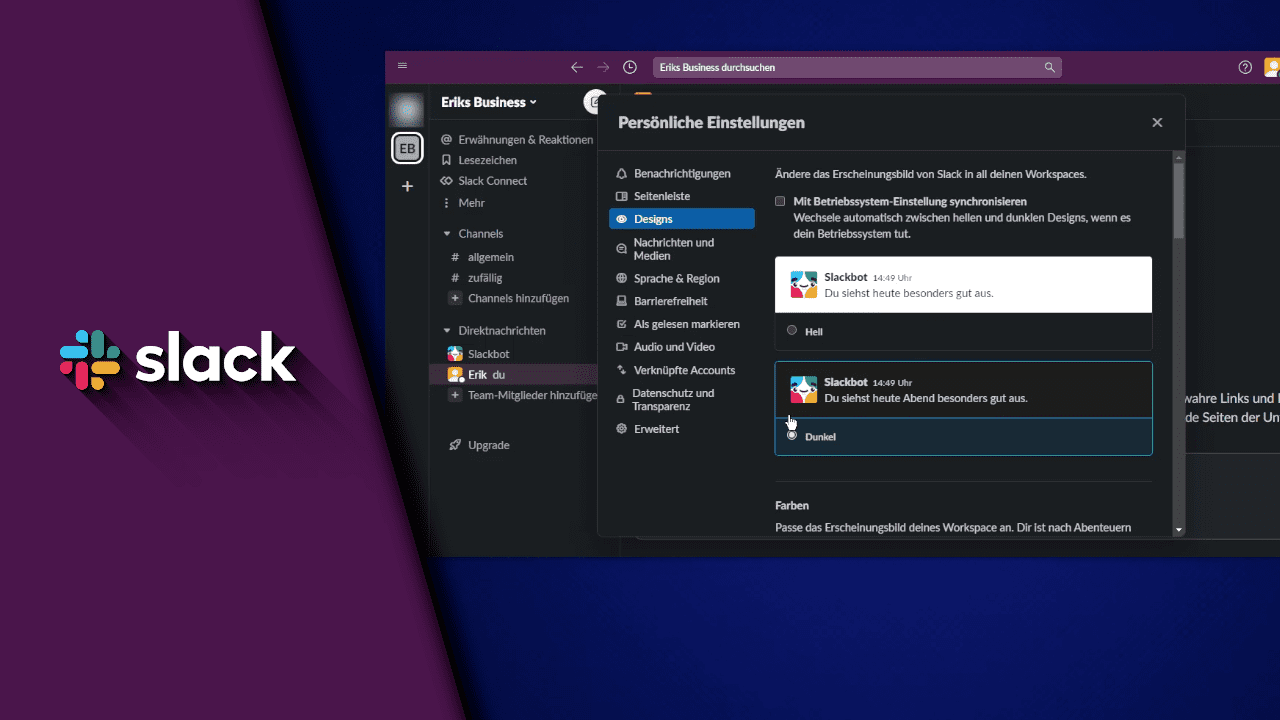Collapse the Direktnachrichten section
The height and width of the screenshot is (720, 1280).
(447, 331)
